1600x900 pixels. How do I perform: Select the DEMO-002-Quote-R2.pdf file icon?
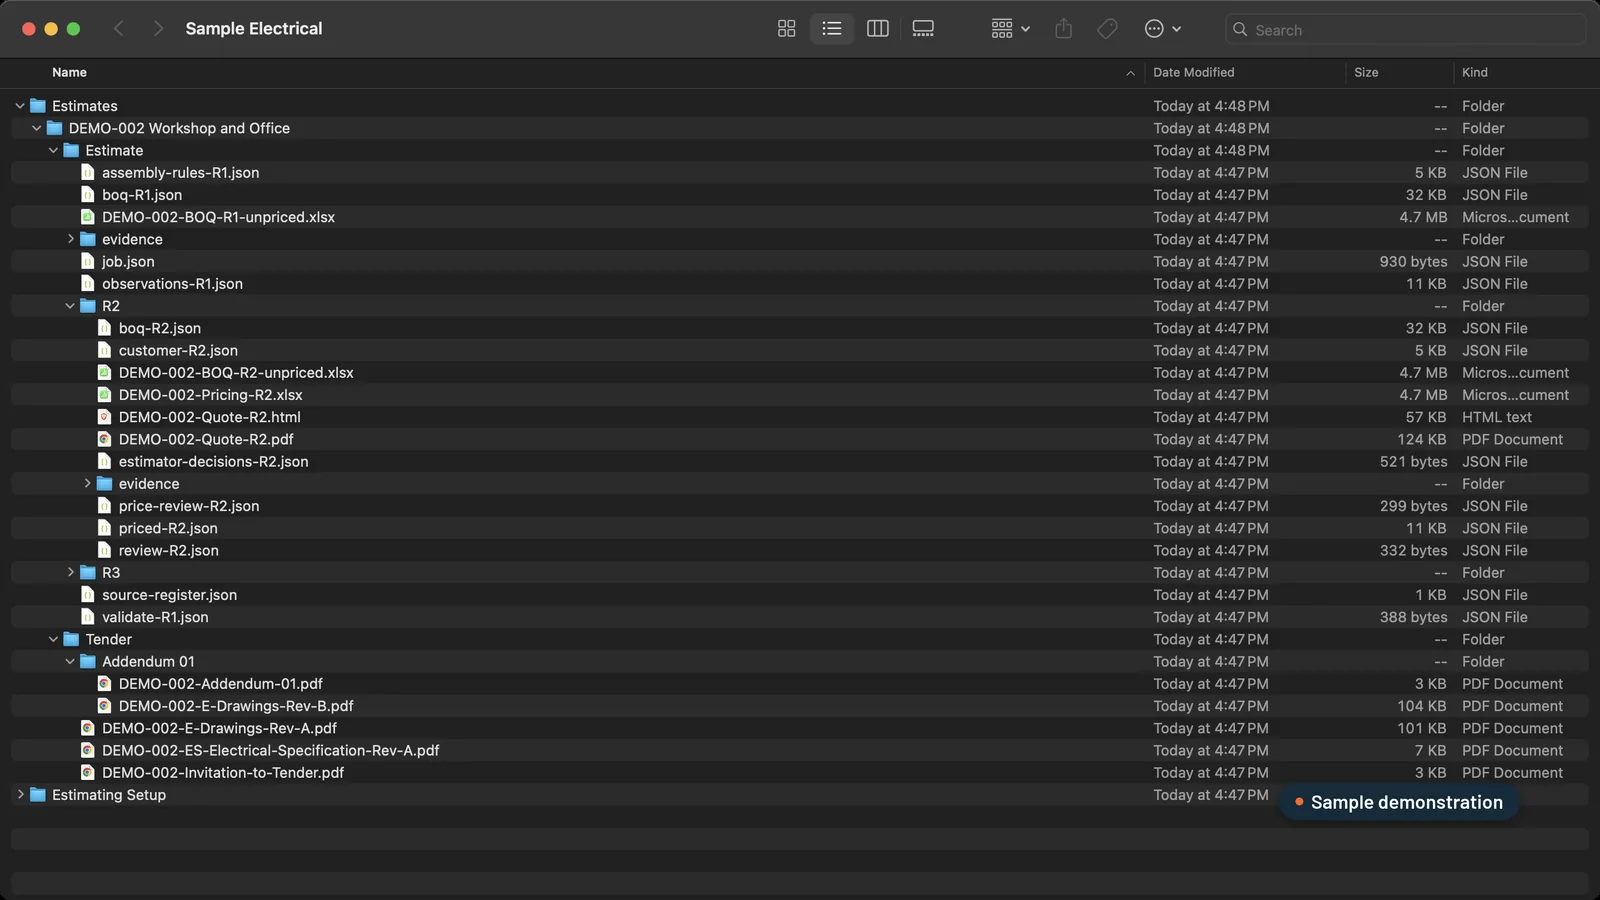[x=104, y=439]
